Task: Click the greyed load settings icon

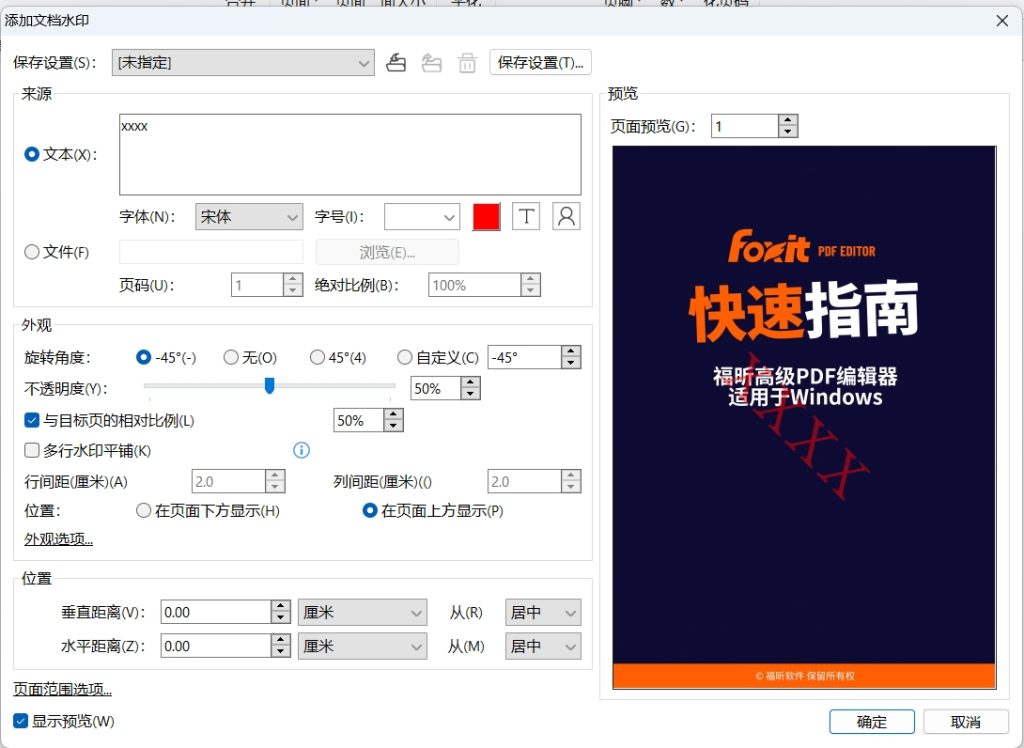Action: 431,63
